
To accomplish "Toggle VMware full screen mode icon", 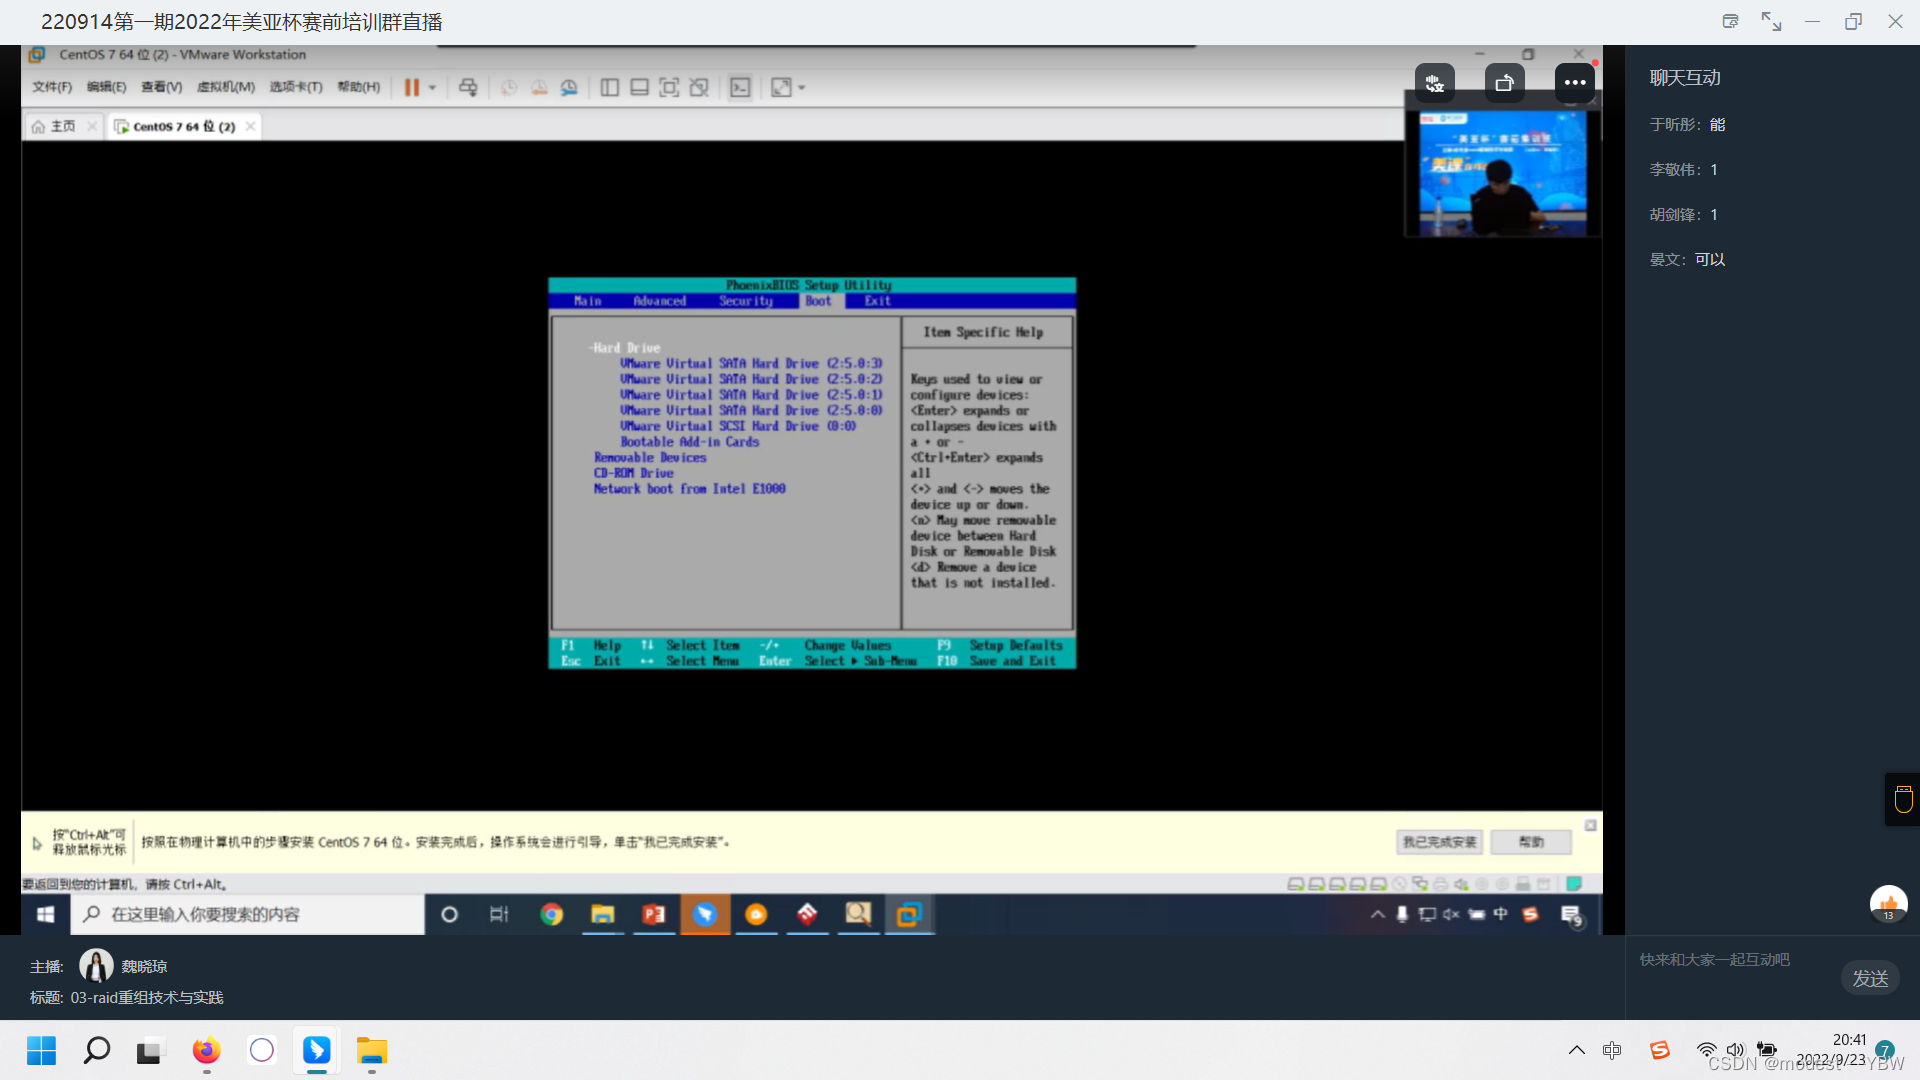I will pyautogui.click(x=669, y=88).
